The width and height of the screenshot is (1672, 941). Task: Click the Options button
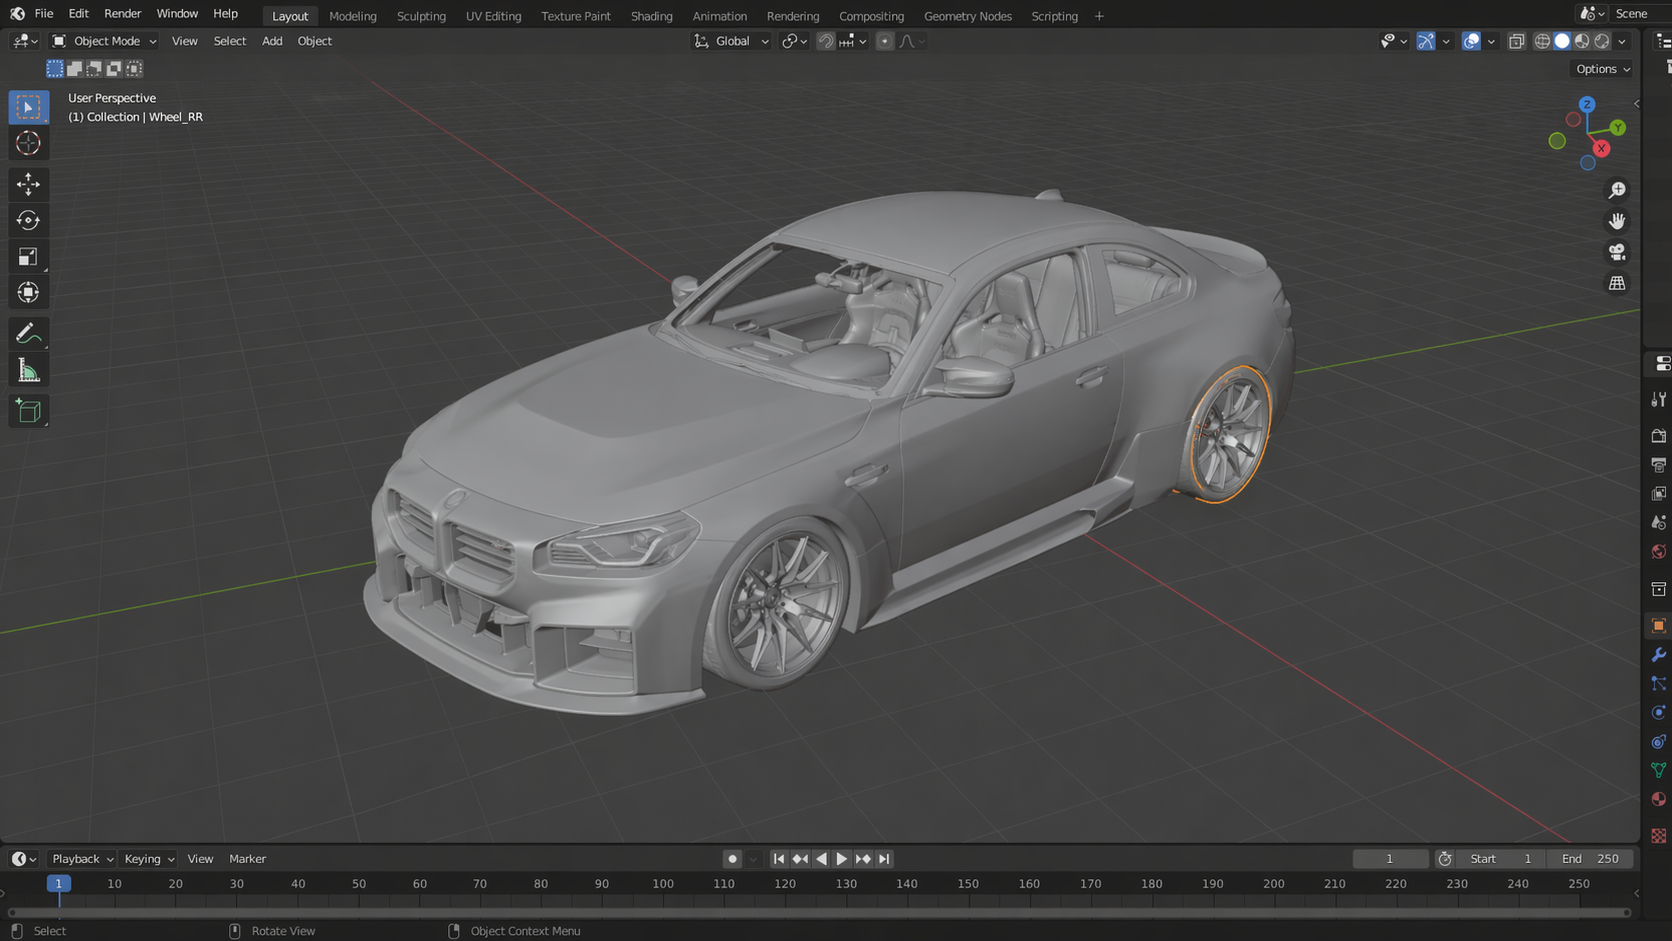(1602, 69)
